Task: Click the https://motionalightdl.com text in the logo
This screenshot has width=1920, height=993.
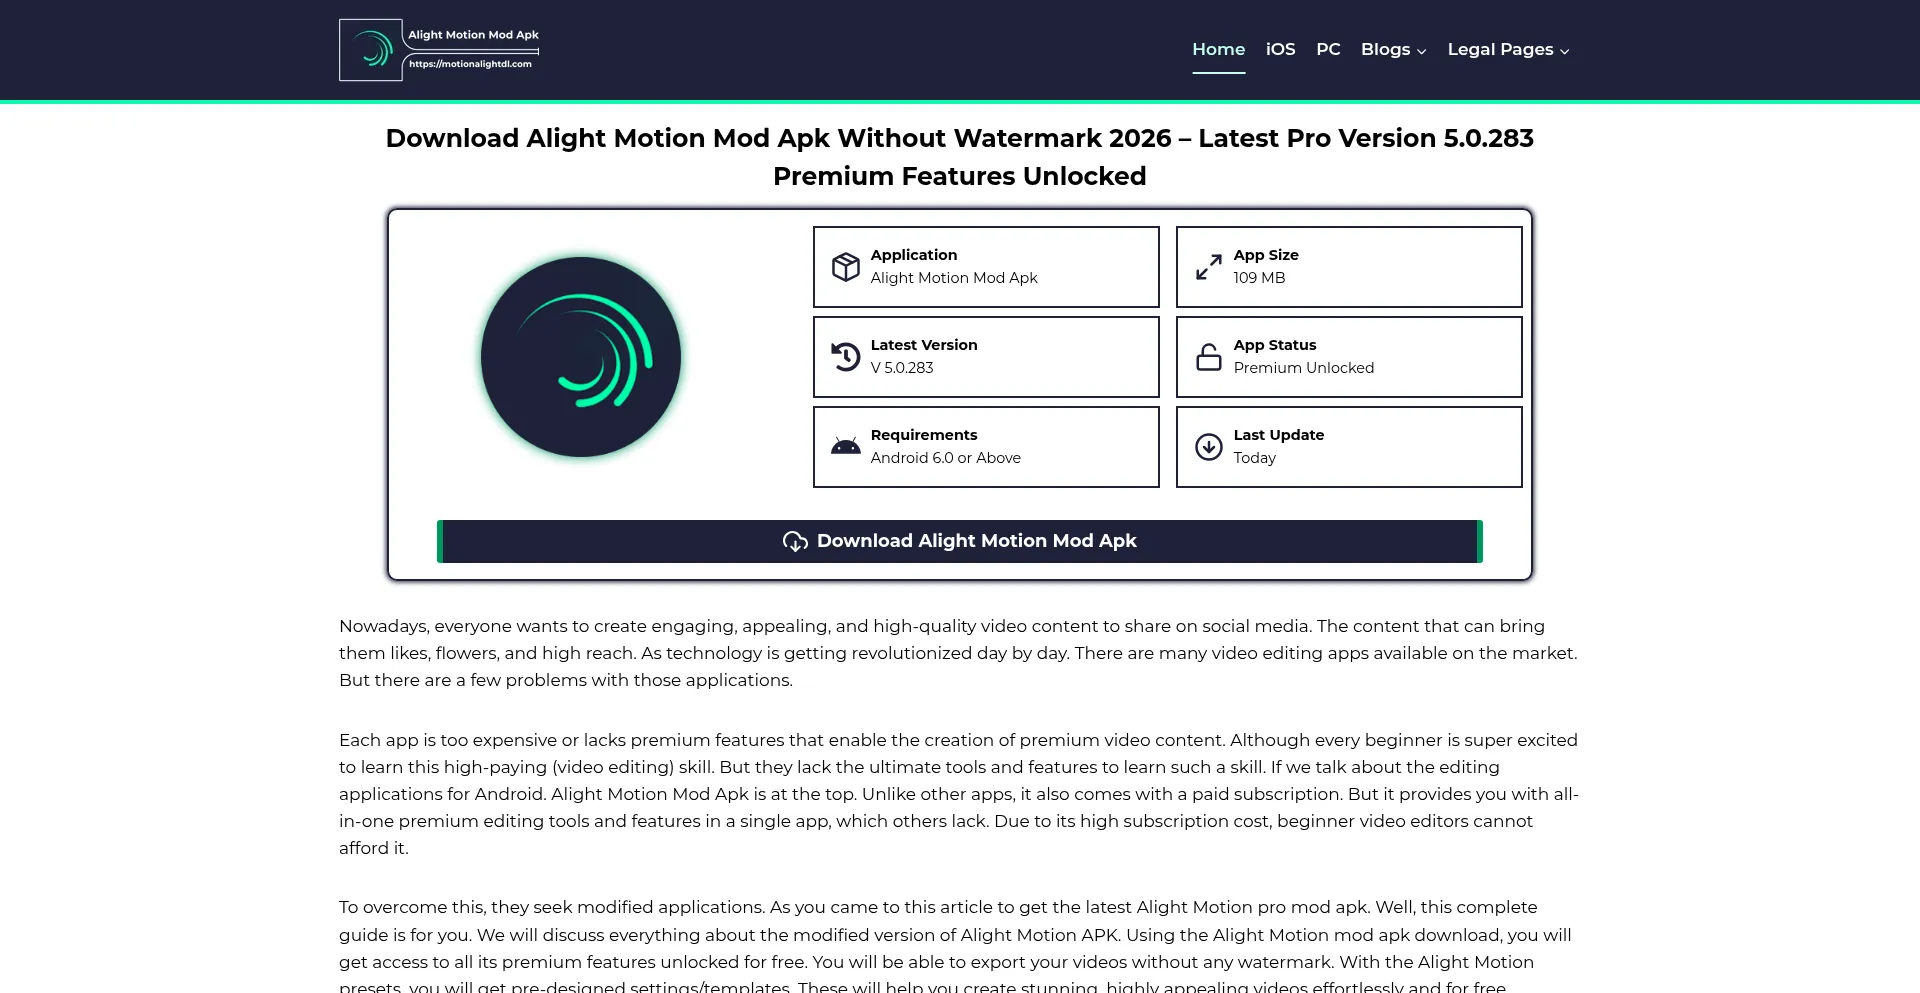Action: pyautogui.click(x=470, y=64)
